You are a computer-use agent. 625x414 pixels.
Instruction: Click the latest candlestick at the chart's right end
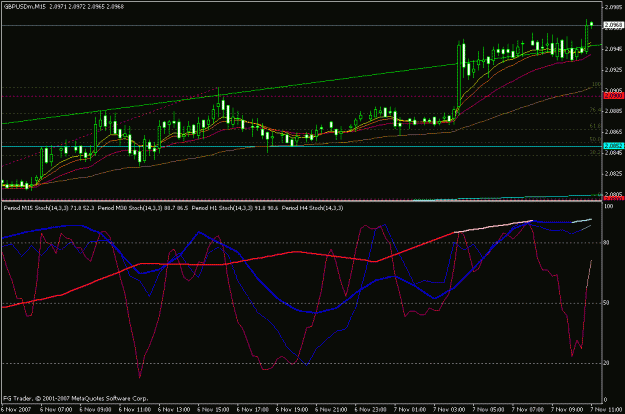(x=592, y=25)
